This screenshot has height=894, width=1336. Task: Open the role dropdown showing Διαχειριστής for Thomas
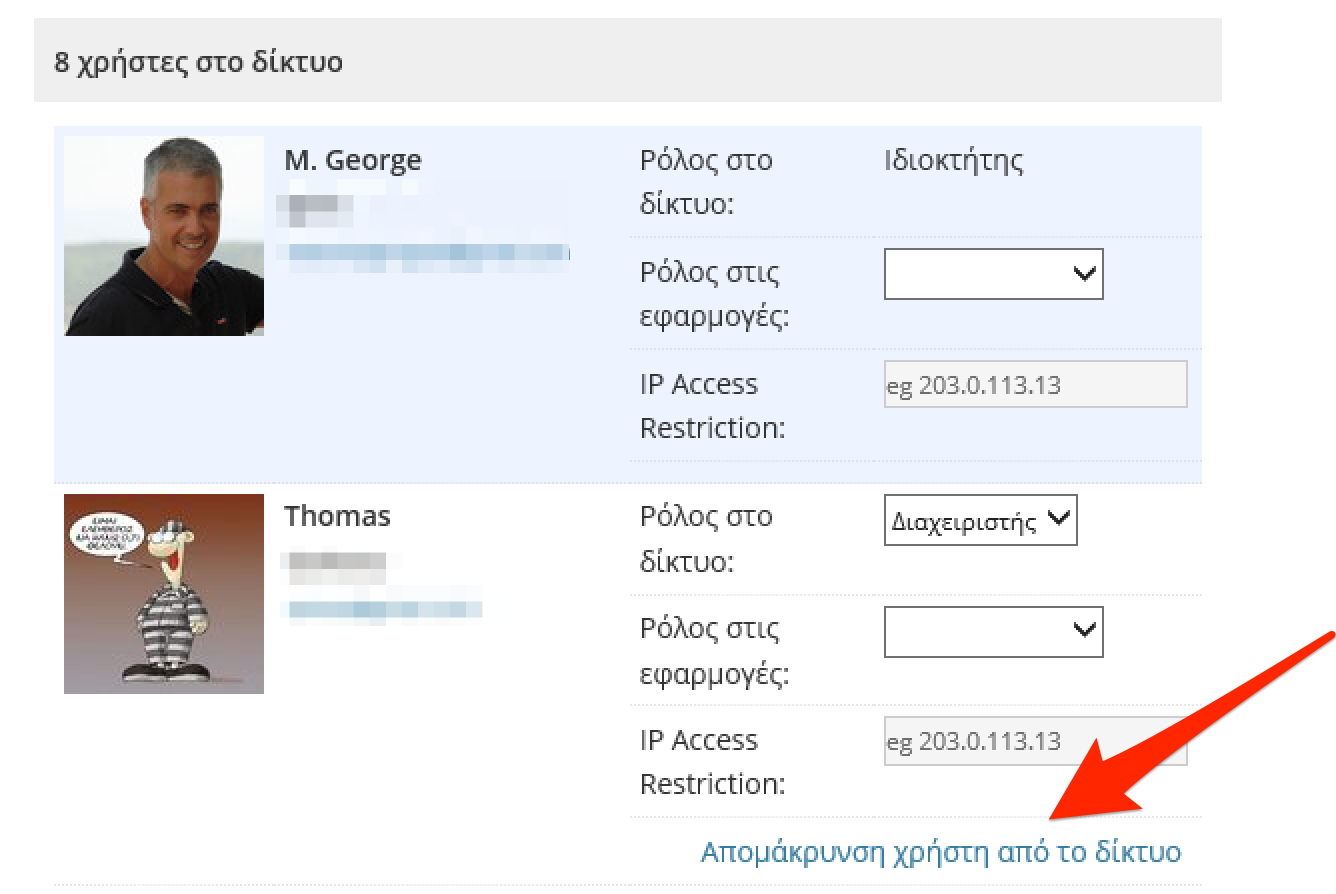click(979, 520)
